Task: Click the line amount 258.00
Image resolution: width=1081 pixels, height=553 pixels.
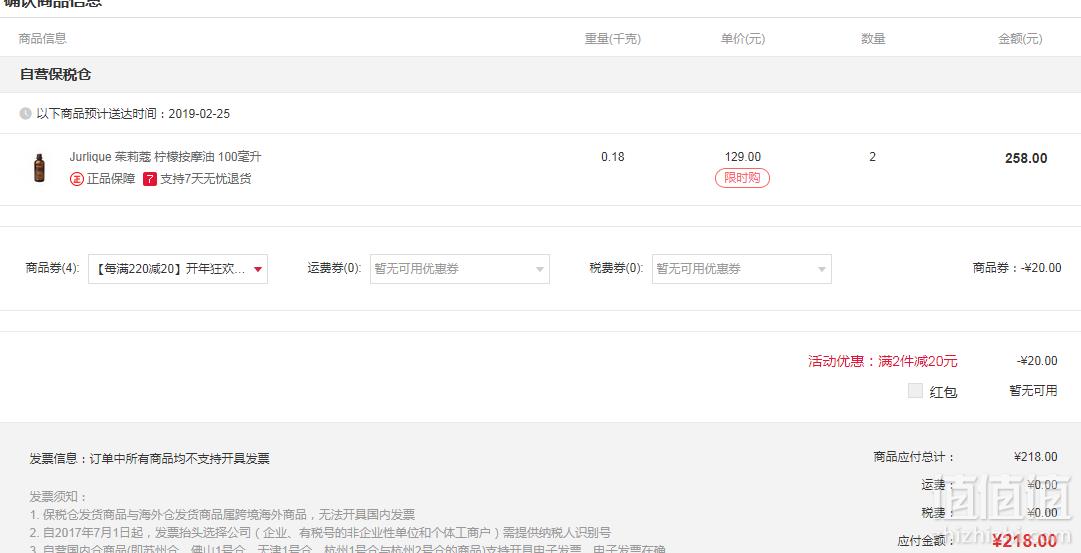Action: [x=1026, y=159]
